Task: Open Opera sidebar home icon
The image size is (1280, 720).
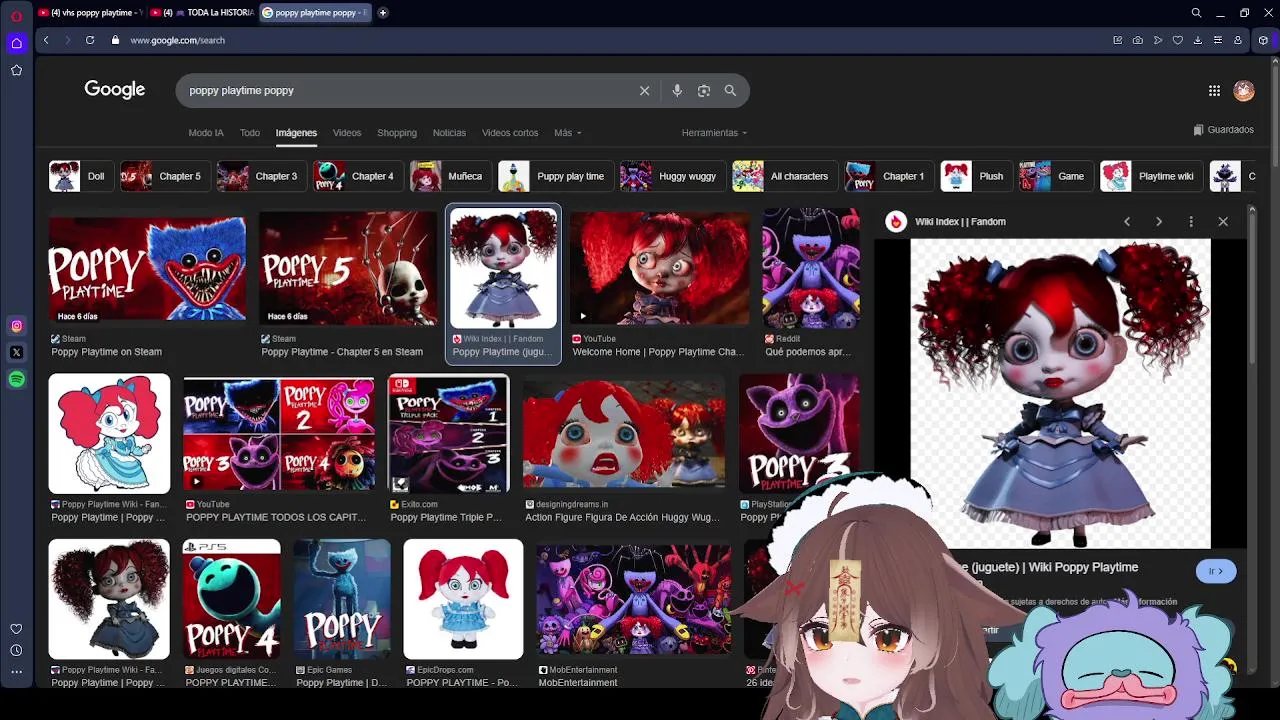Action: tap(16, 42)
